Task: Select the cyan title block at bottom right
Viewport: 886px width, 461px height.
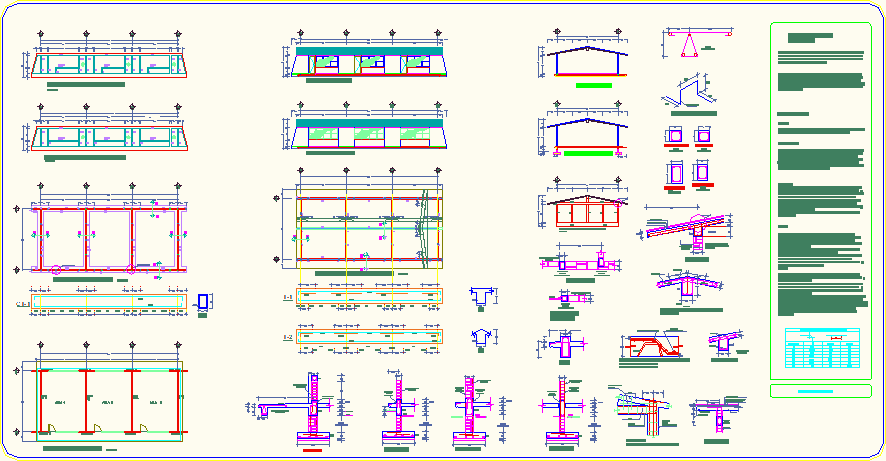Action: tap(819, 390)
